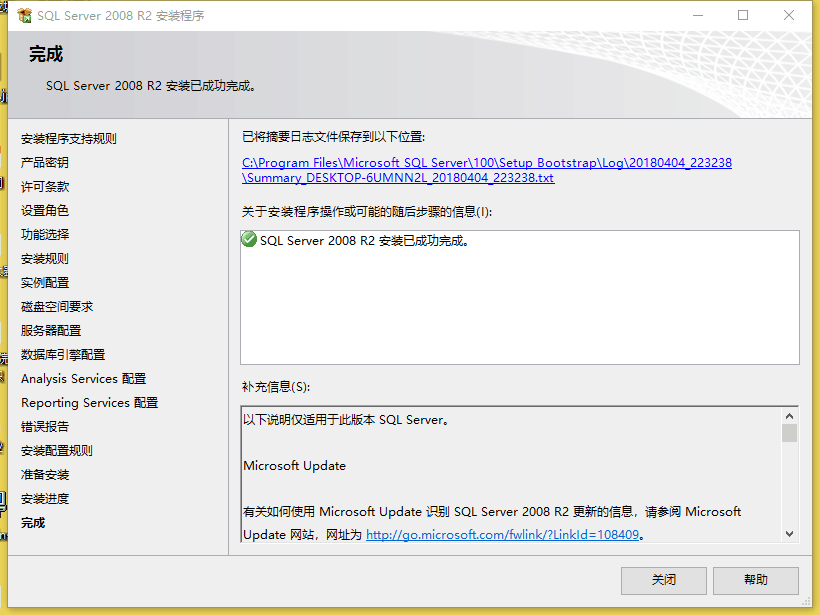Click the 关于安装程序操作或可能的随后步骤的信息(I) label

(x=367, y=212)
